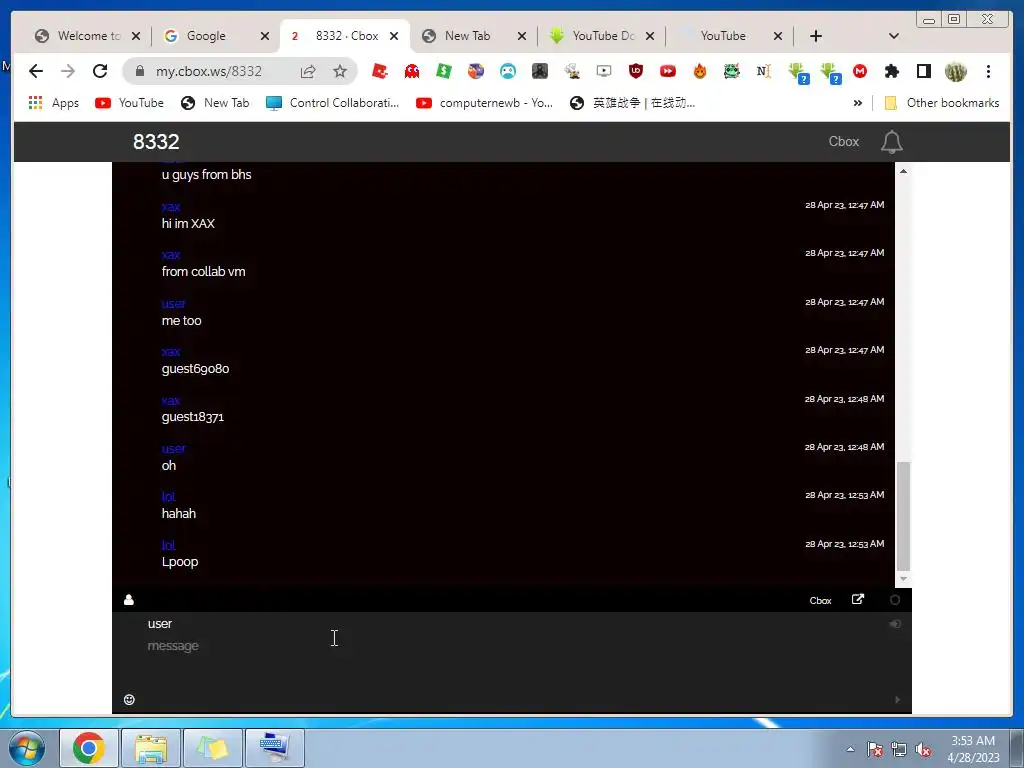Open Chrome from the taskbar
This screenshot has height=768, width=1024.
click(x=89, y=748)
